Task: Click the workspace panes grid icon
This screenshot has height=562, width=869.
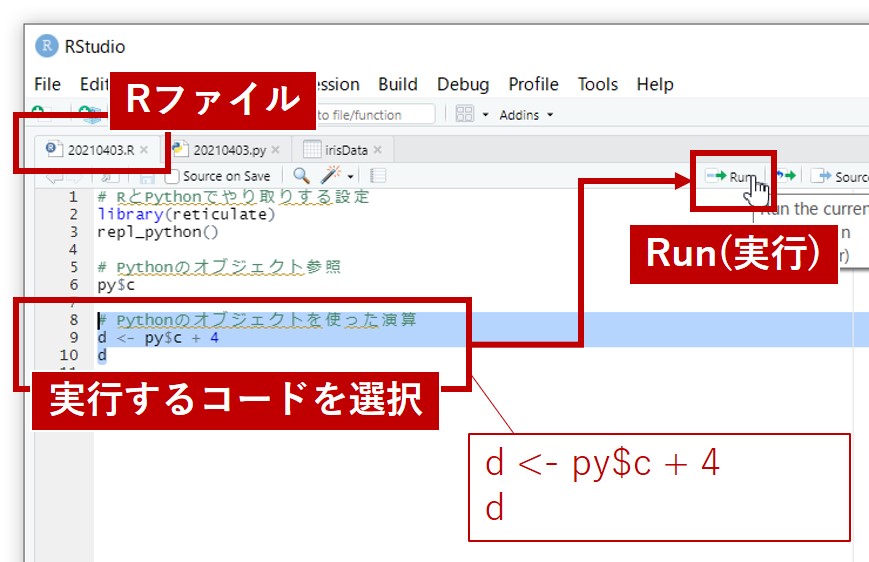Action: [x=464, y=115]
